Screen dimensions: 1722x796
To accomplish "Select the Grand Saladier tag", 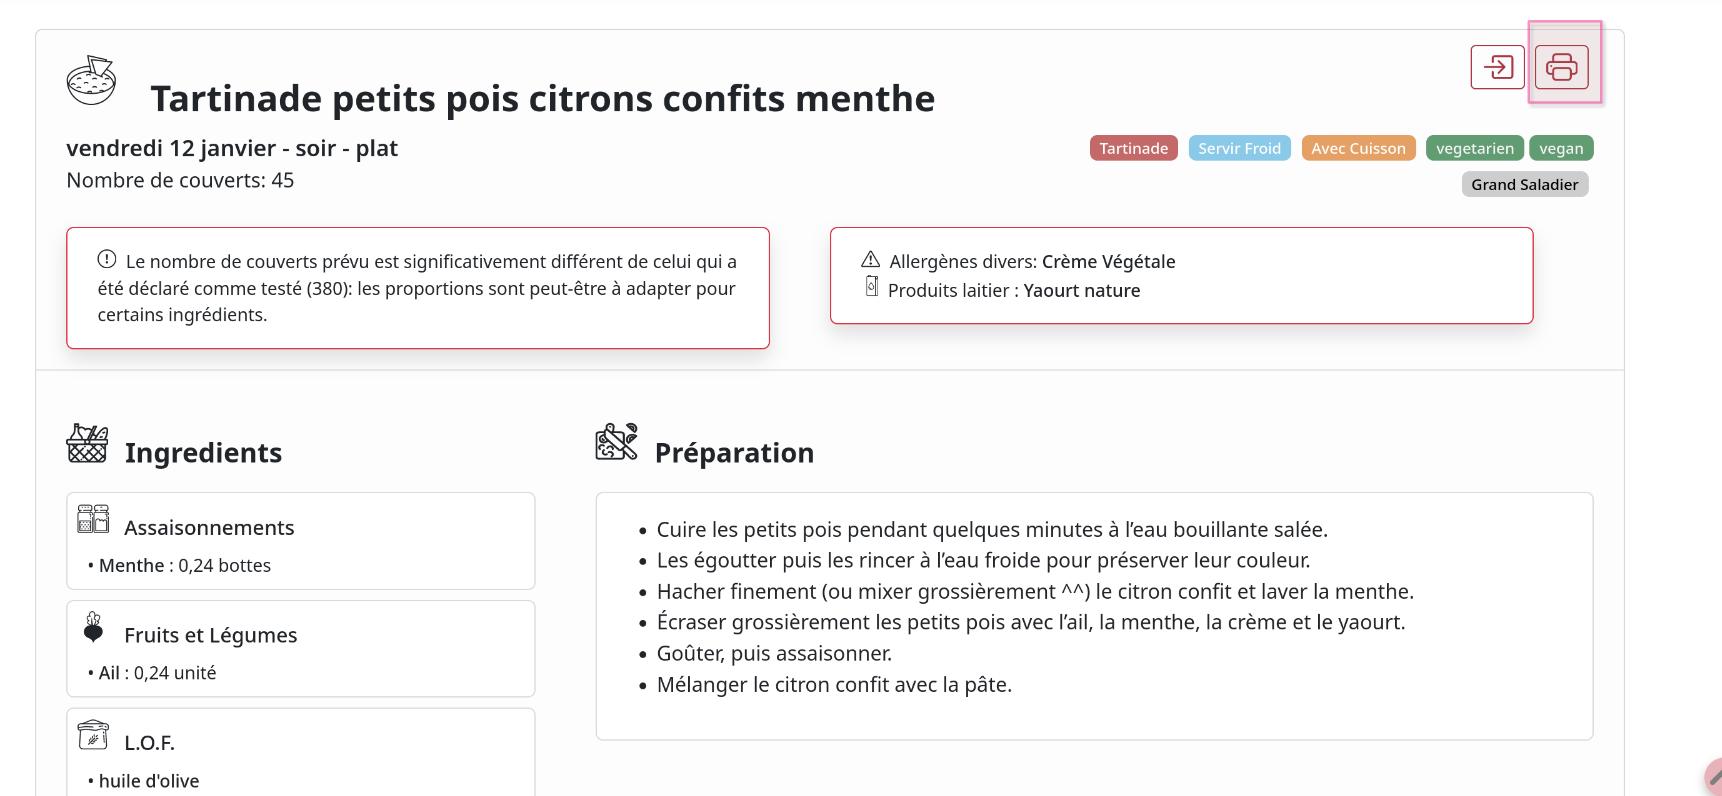I will (x=1525, y=184).
